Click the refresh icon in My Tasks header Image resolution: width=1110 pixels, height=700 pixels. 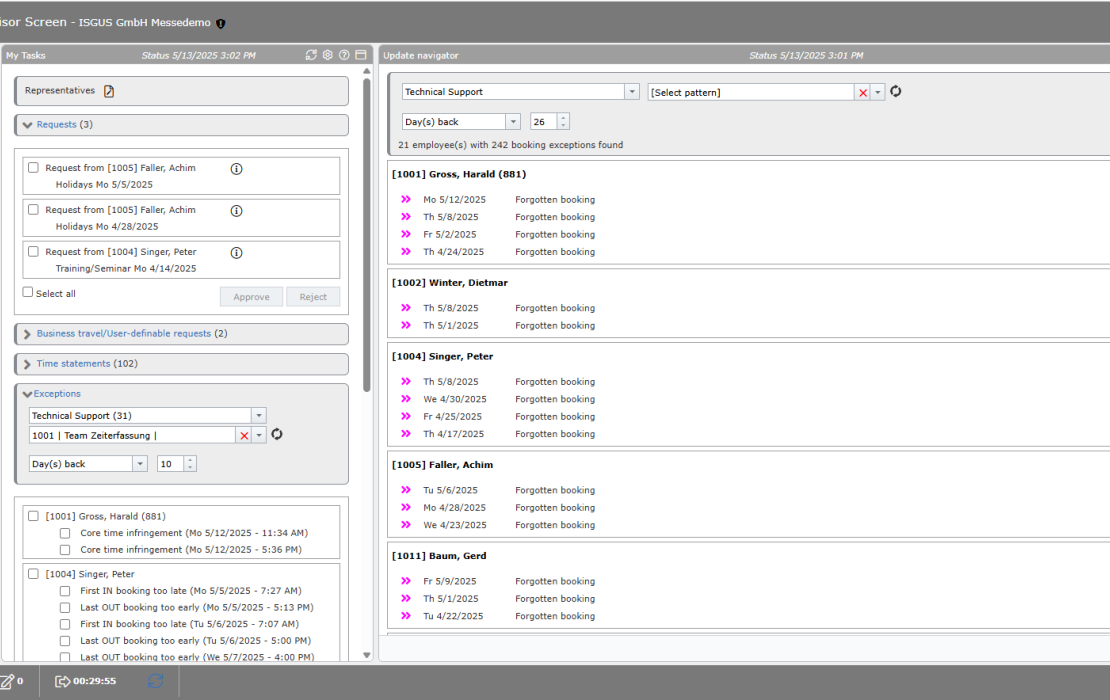tap(311, 55)
